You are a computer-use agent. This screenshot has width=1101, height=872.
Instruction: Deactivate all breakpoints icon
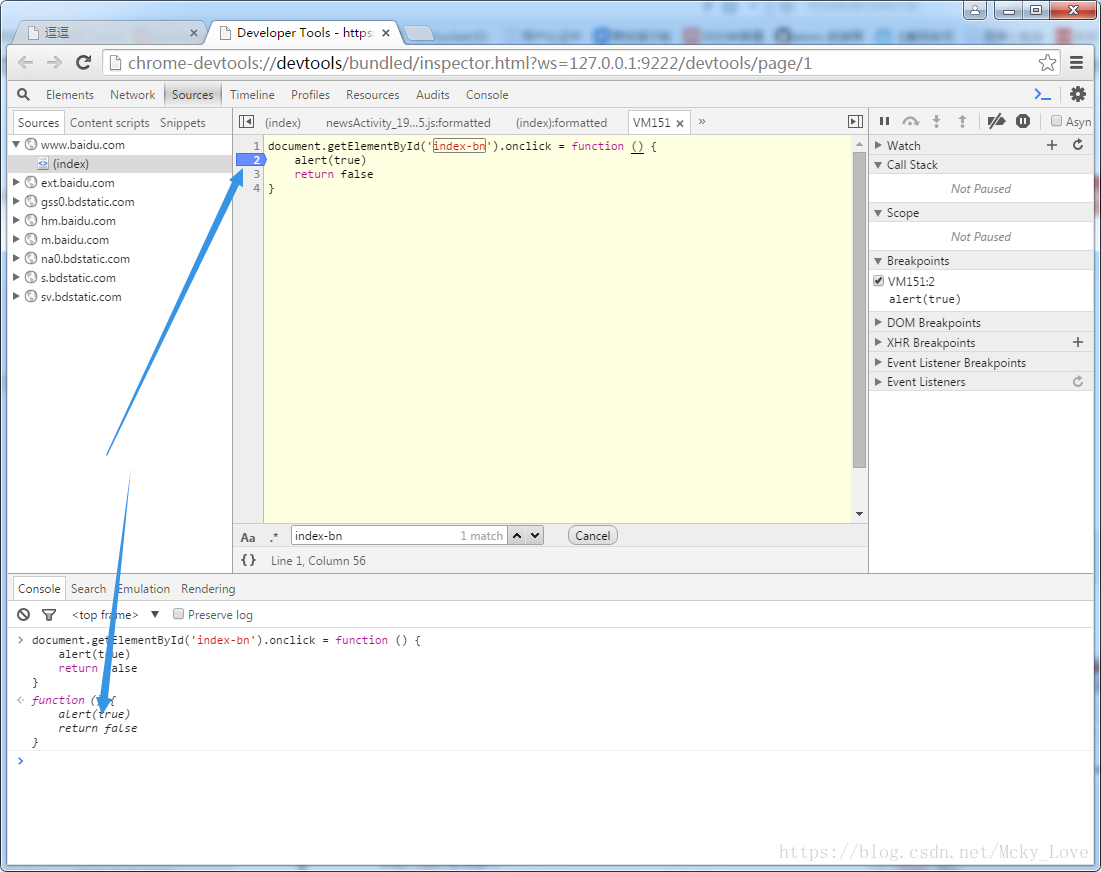[x=996, y=121]
